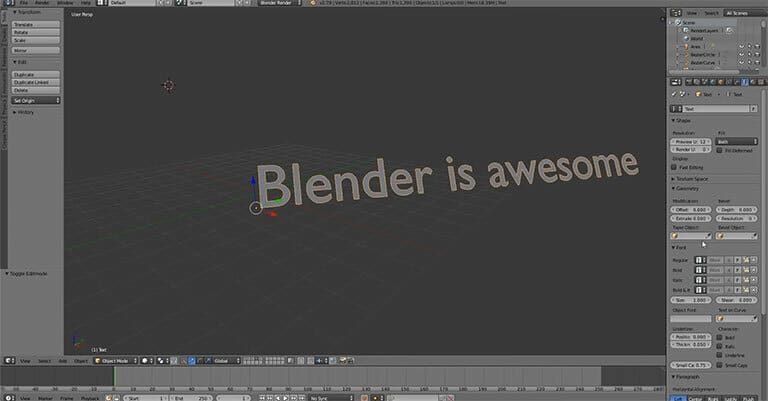Click the Taper Object eyedropper icon
This screenshot has width=768, height=401.
pos(708,236)
